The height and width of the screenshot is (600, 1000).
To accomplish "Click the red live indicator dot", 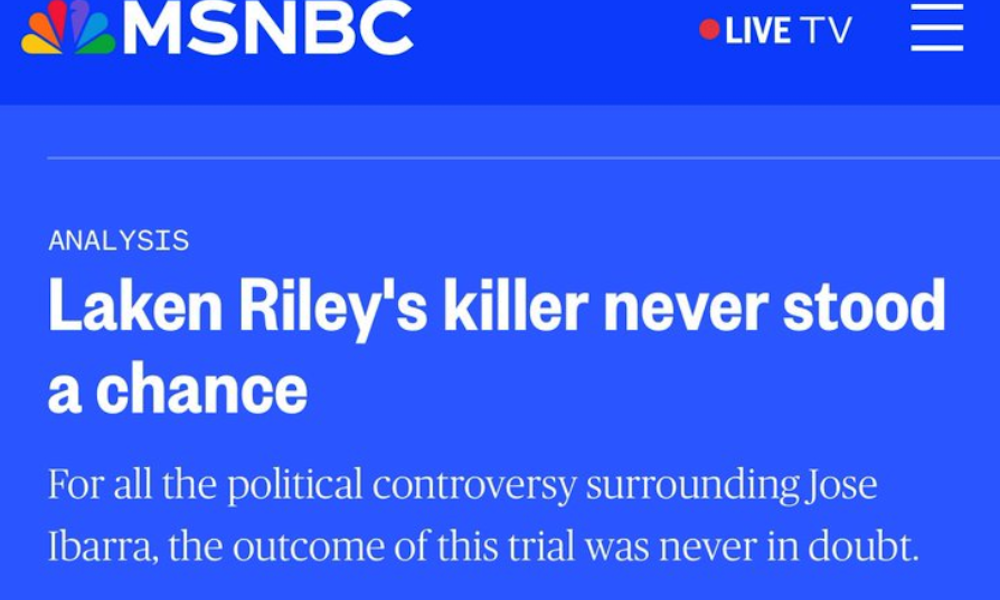I will (709, 29).
